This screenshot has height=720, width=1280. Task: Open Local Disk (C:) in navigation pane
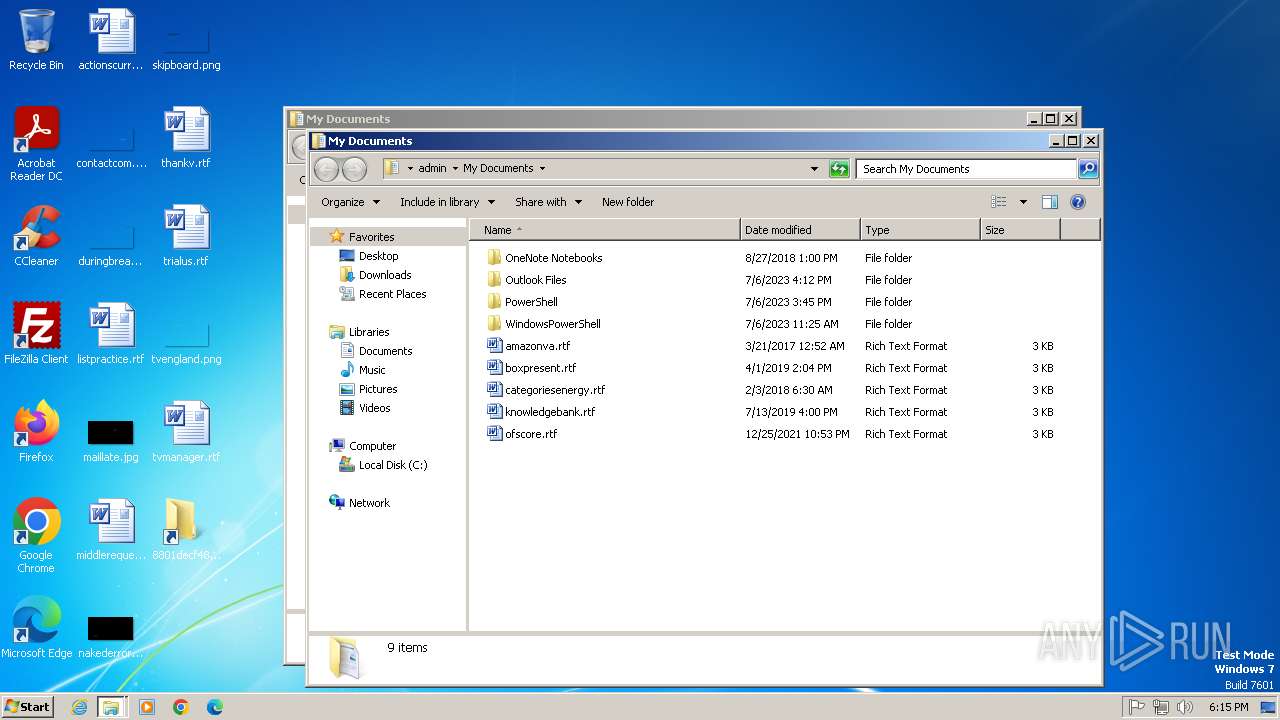393,465
